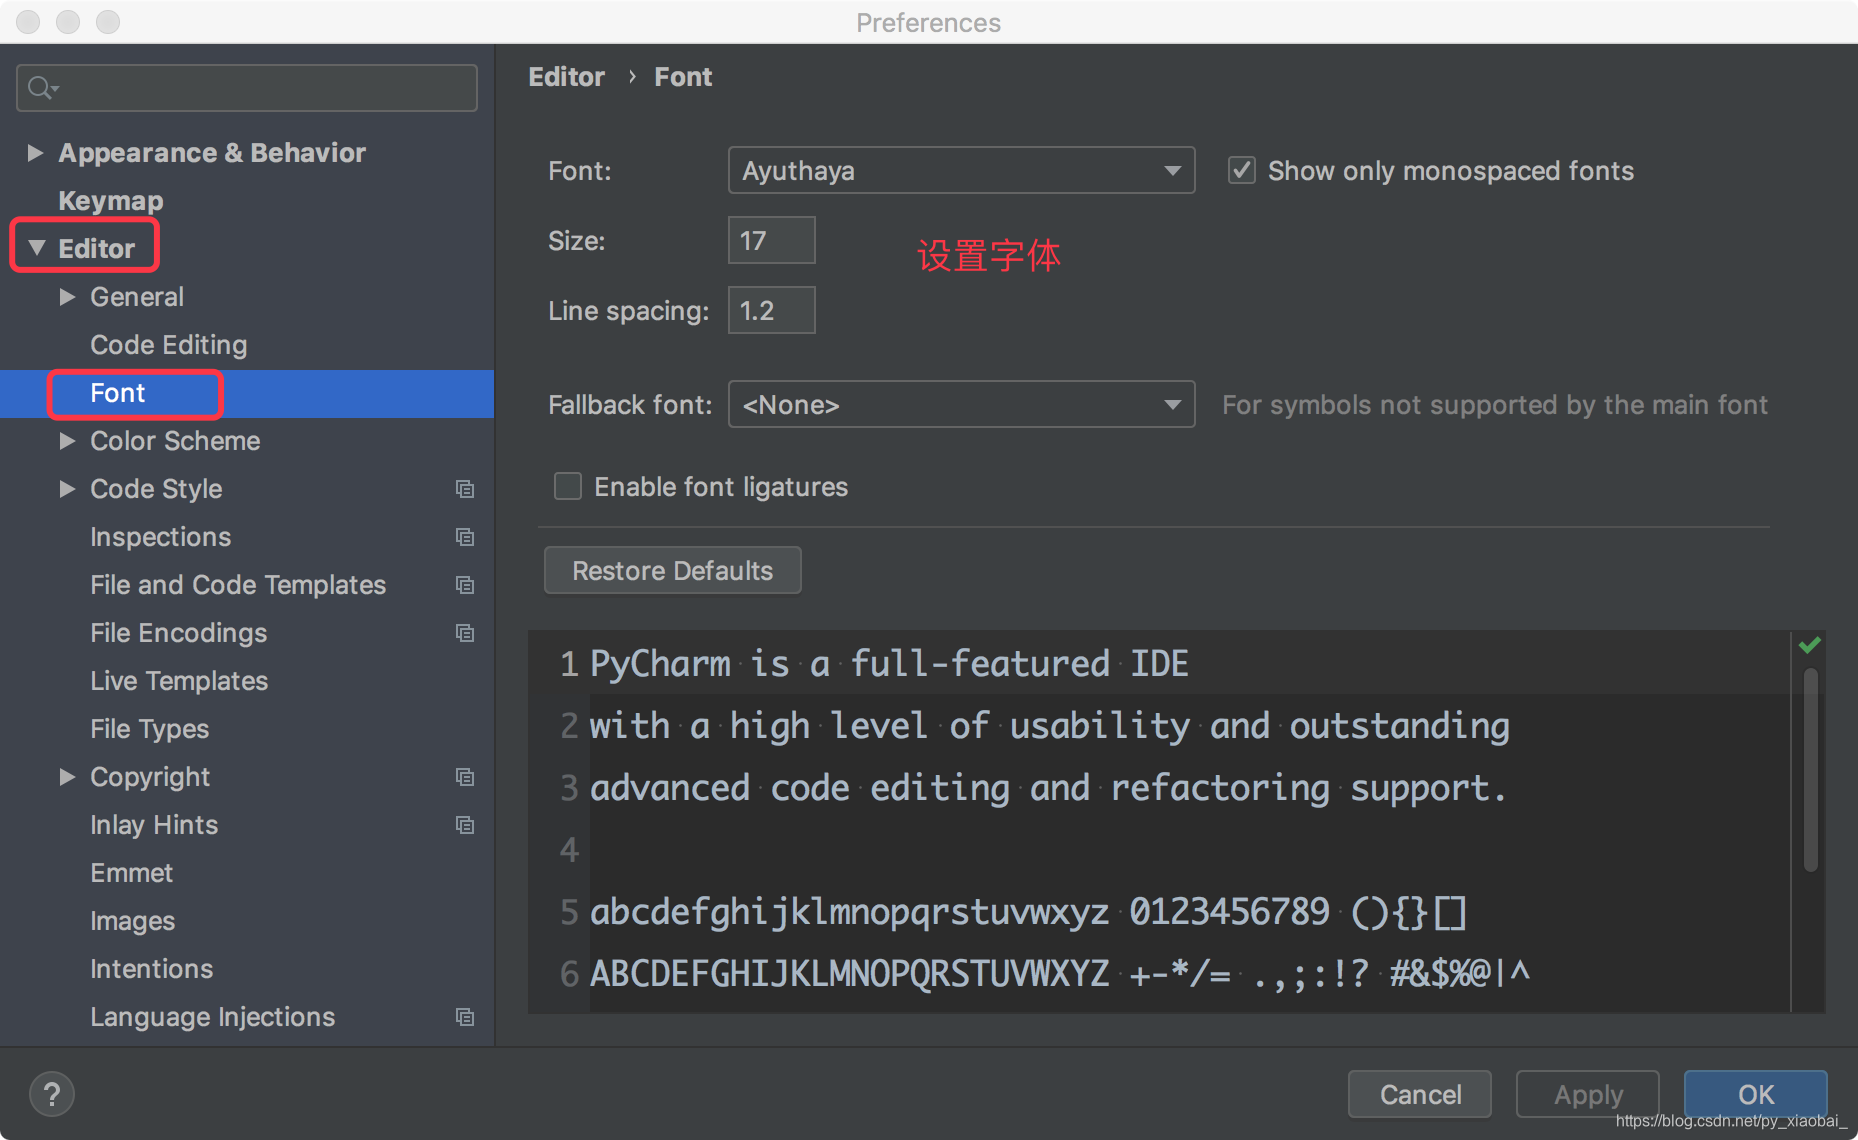Expand the General subsection arrow

point(67,297)
